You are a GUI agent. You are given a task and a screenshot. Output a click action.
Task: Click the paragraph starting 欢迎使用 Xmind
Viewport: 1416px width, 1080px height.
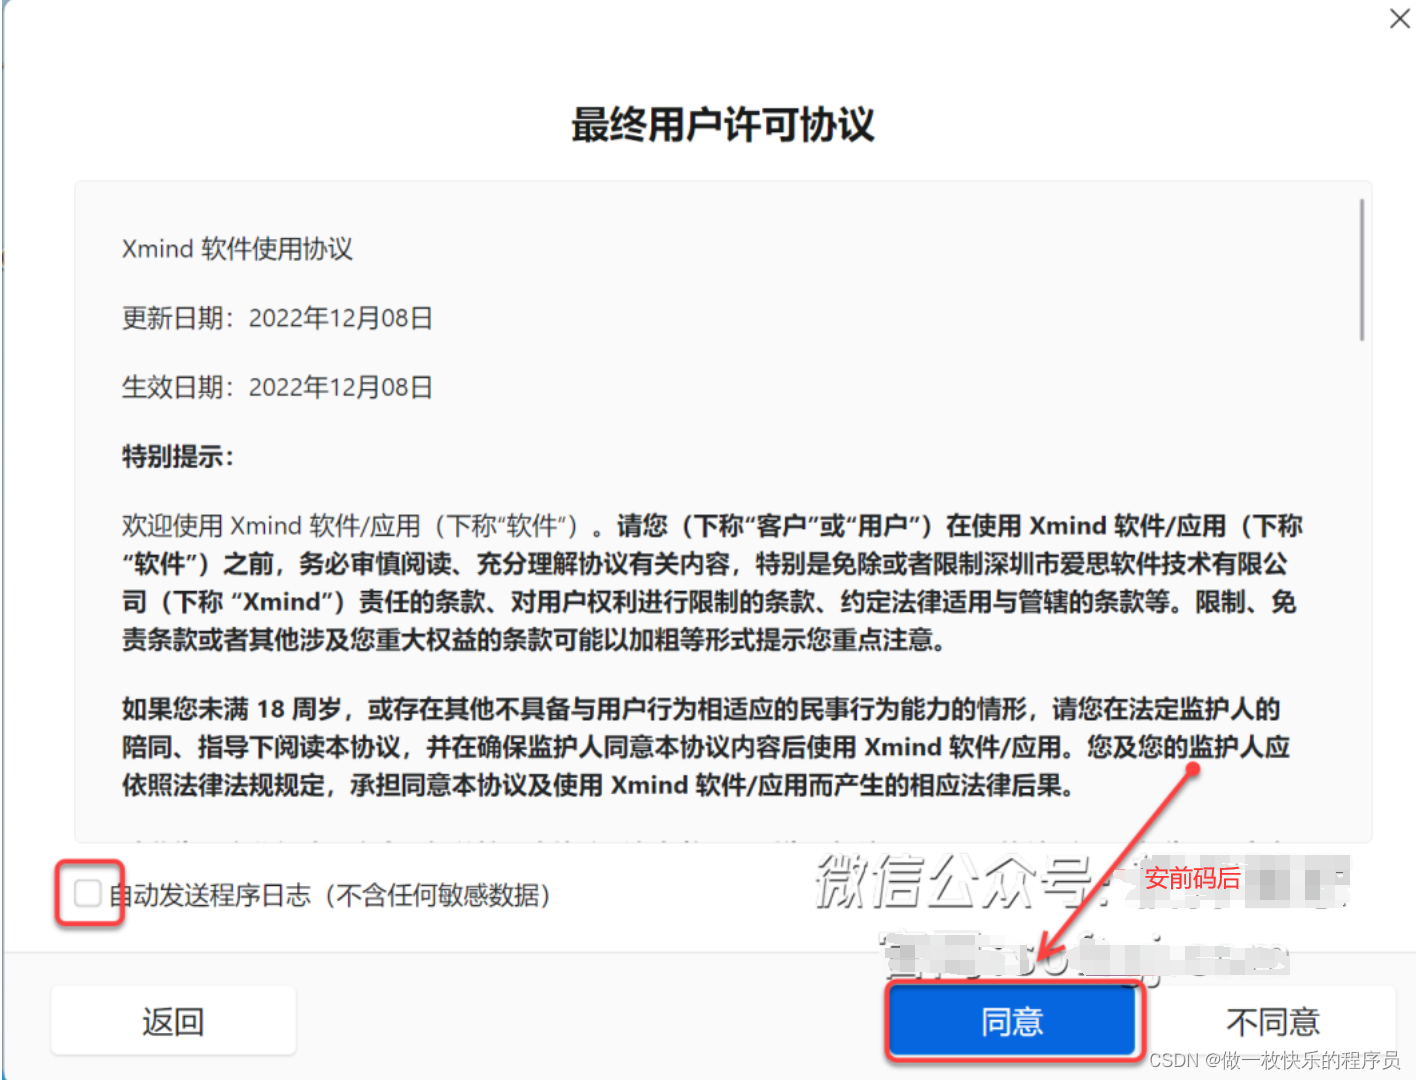click(x=712, y=582)
